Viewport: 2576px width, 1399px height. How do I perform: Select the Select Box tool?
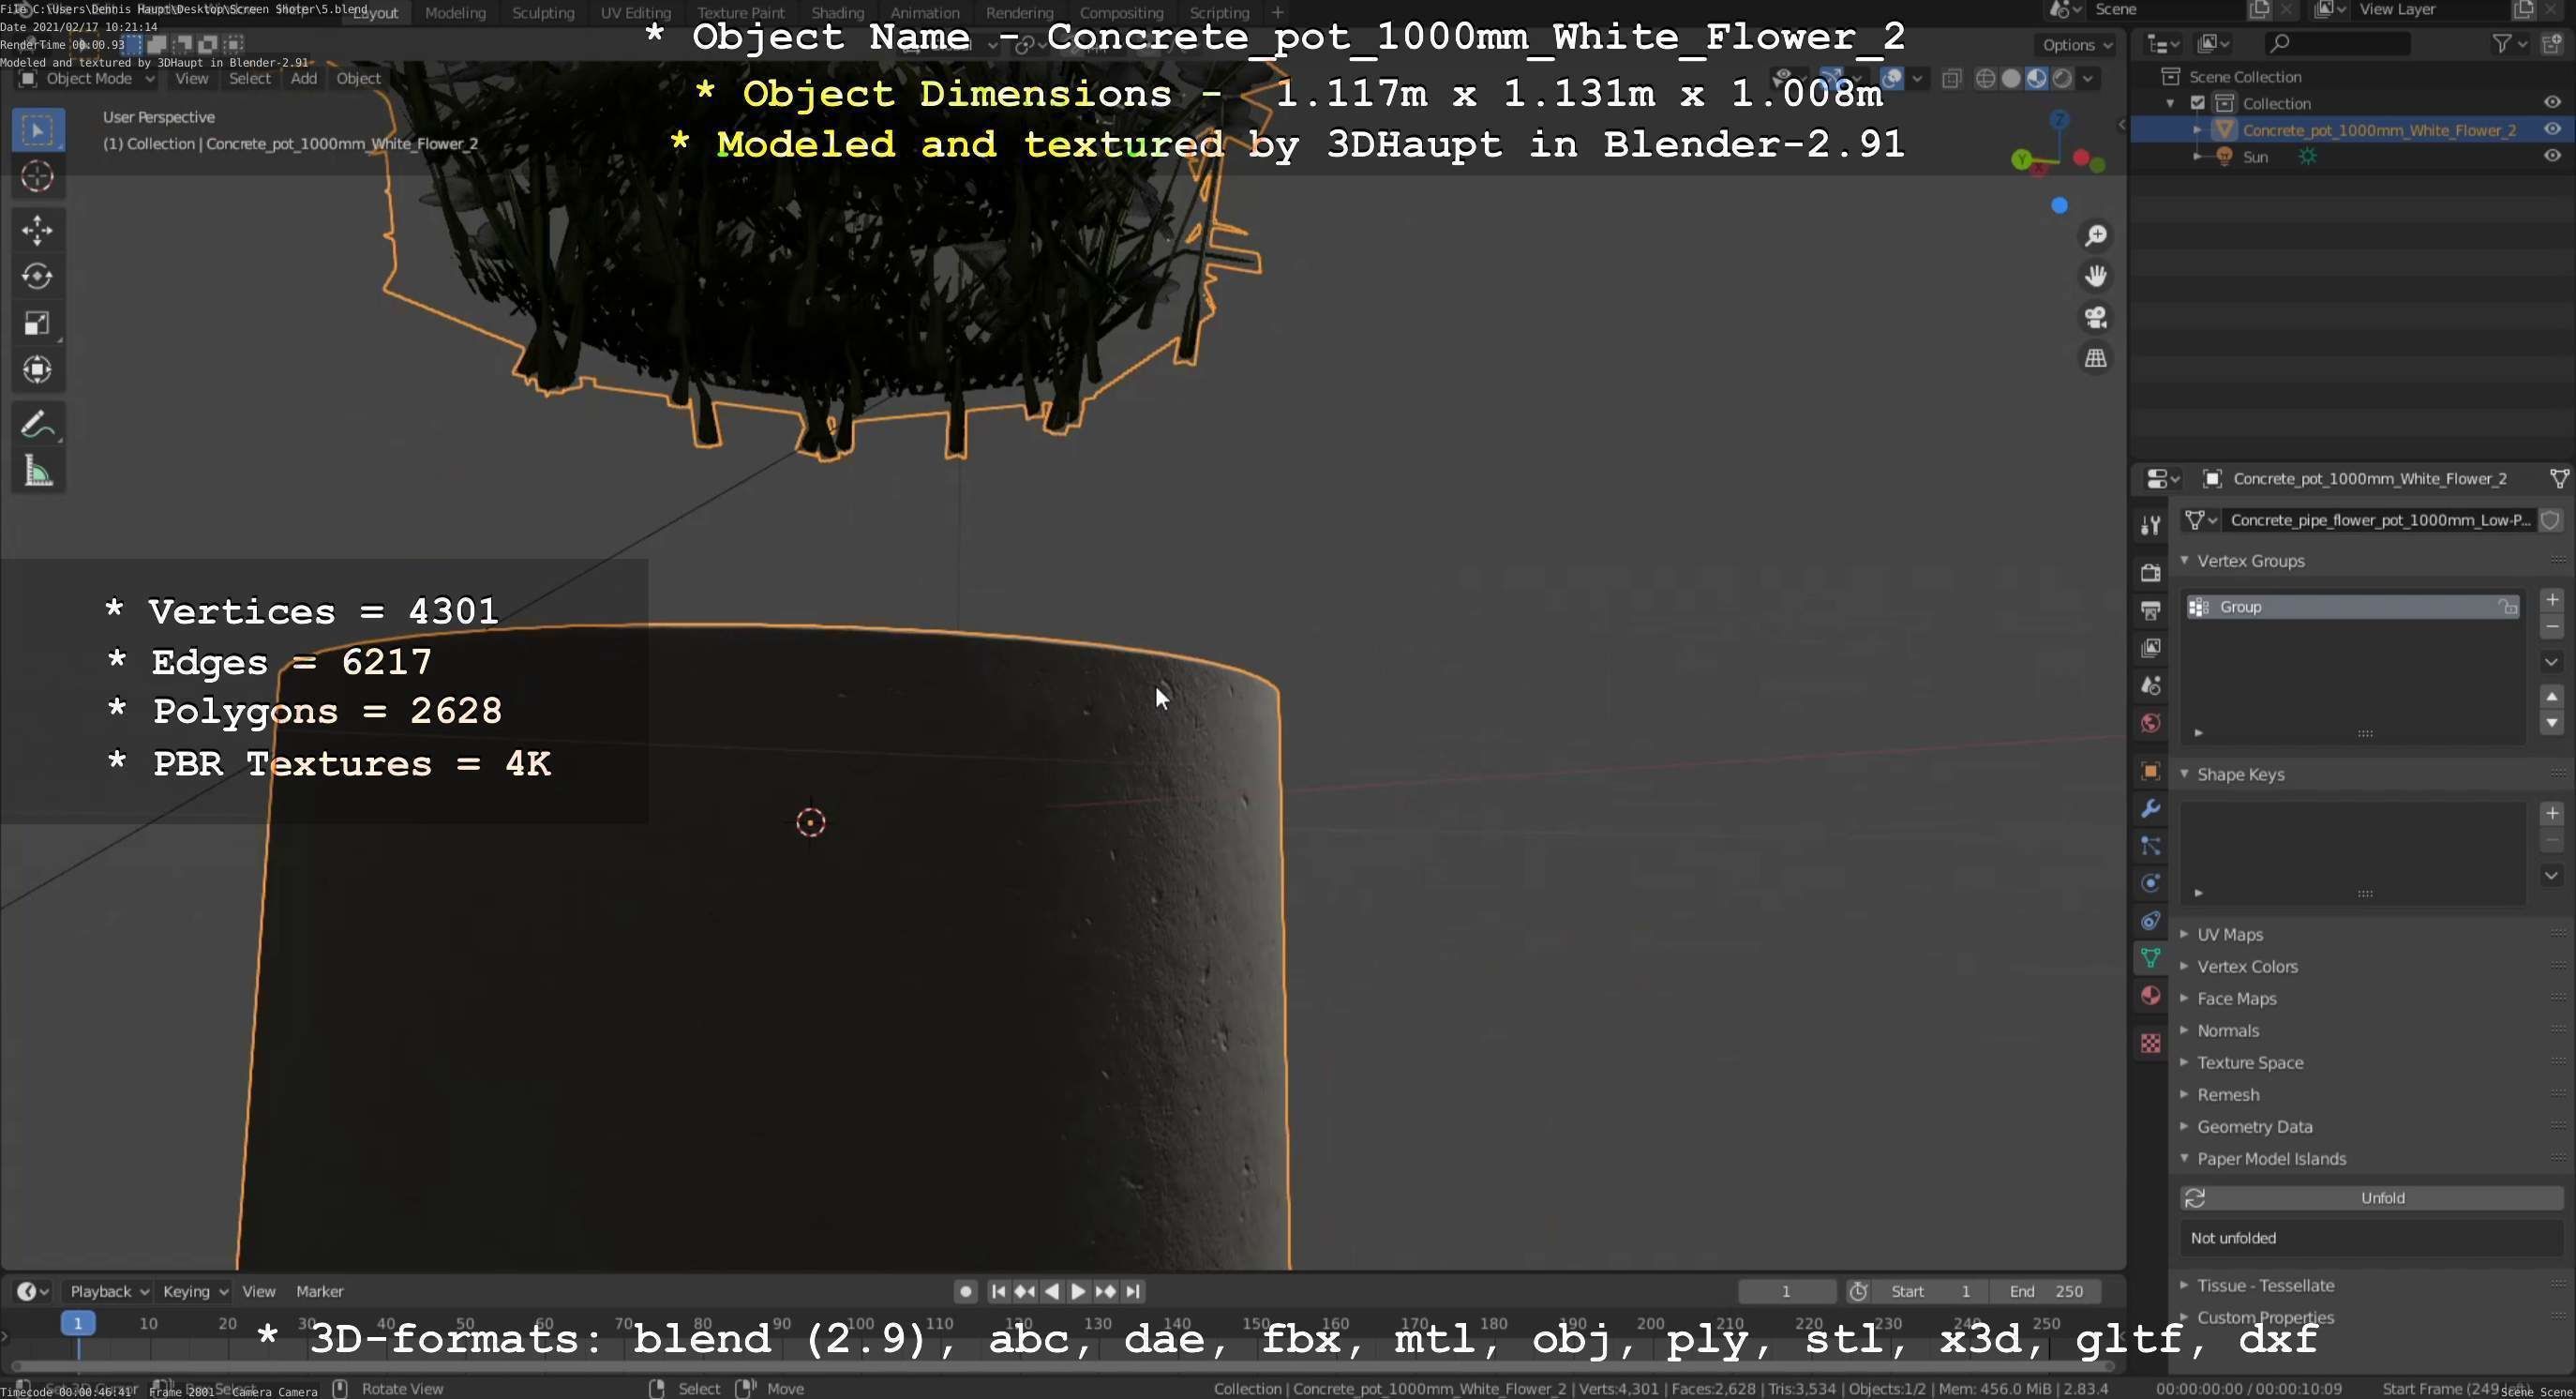(x=38, y=130)
